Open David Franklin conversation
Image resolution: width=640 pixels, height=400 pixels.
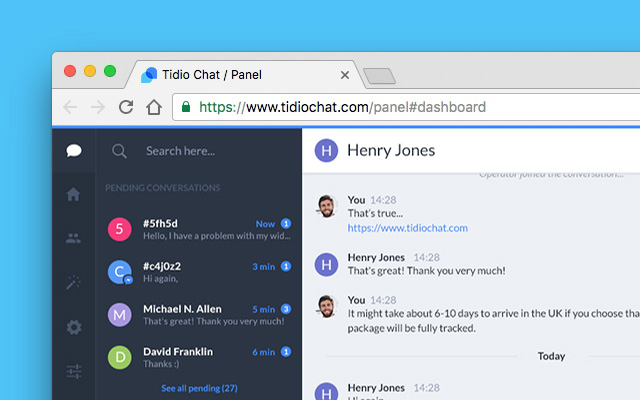click(199, 358)
